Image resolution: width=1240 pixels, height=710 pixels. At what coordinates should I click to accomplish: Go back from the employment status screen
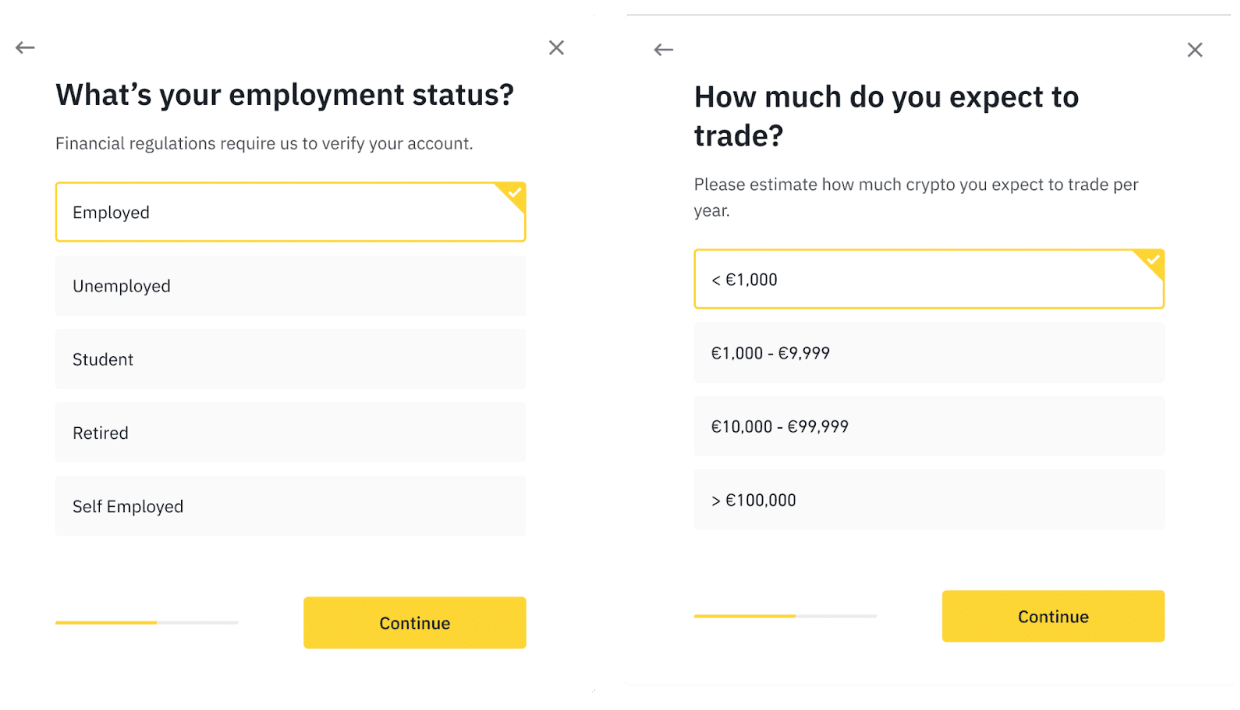tap(26, 47)
